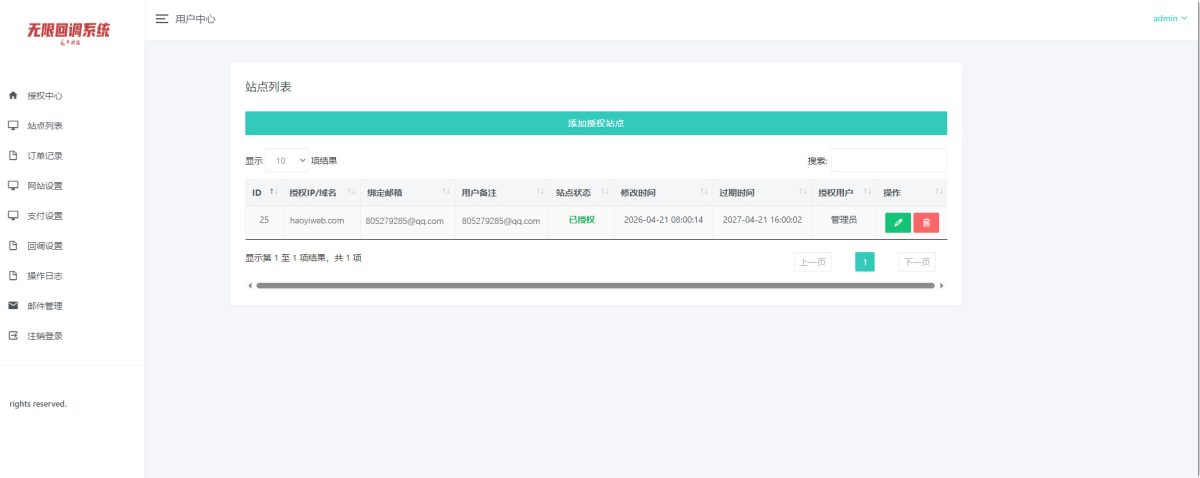
Task: Open the admin user dropdown
Action: click(1170, 19)
